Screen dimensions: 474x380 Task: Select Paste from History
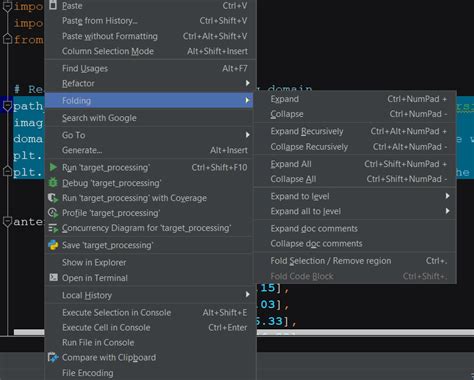tap(150, 21)
